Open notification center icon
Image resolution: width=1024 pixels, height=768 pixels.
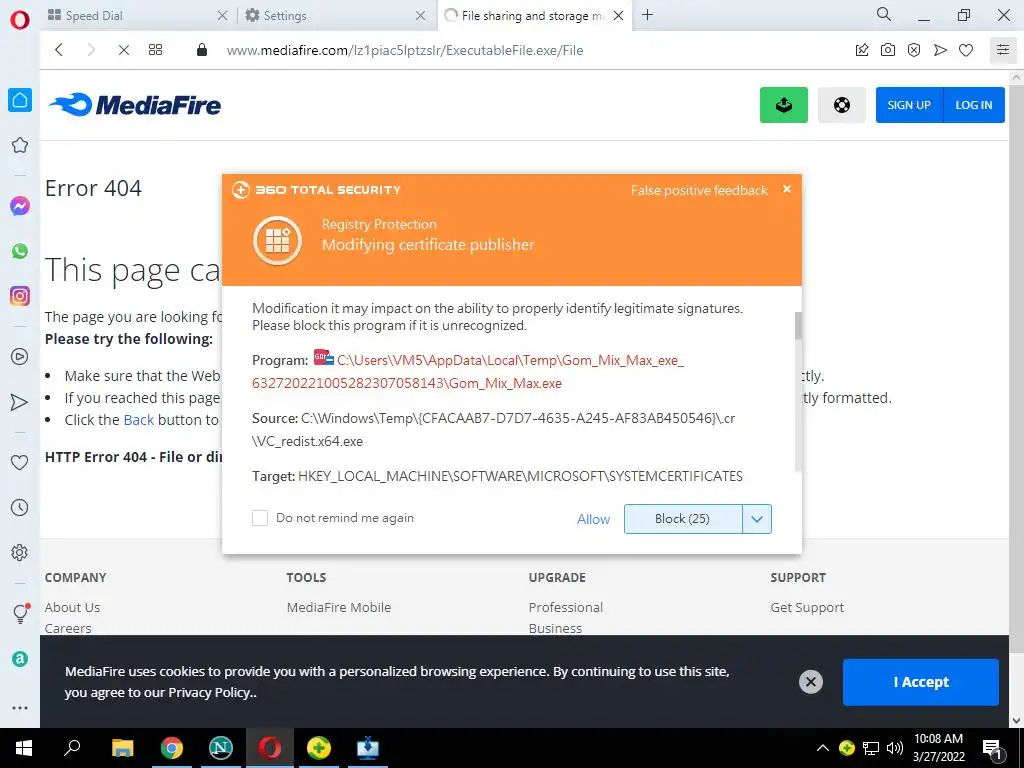992,749
